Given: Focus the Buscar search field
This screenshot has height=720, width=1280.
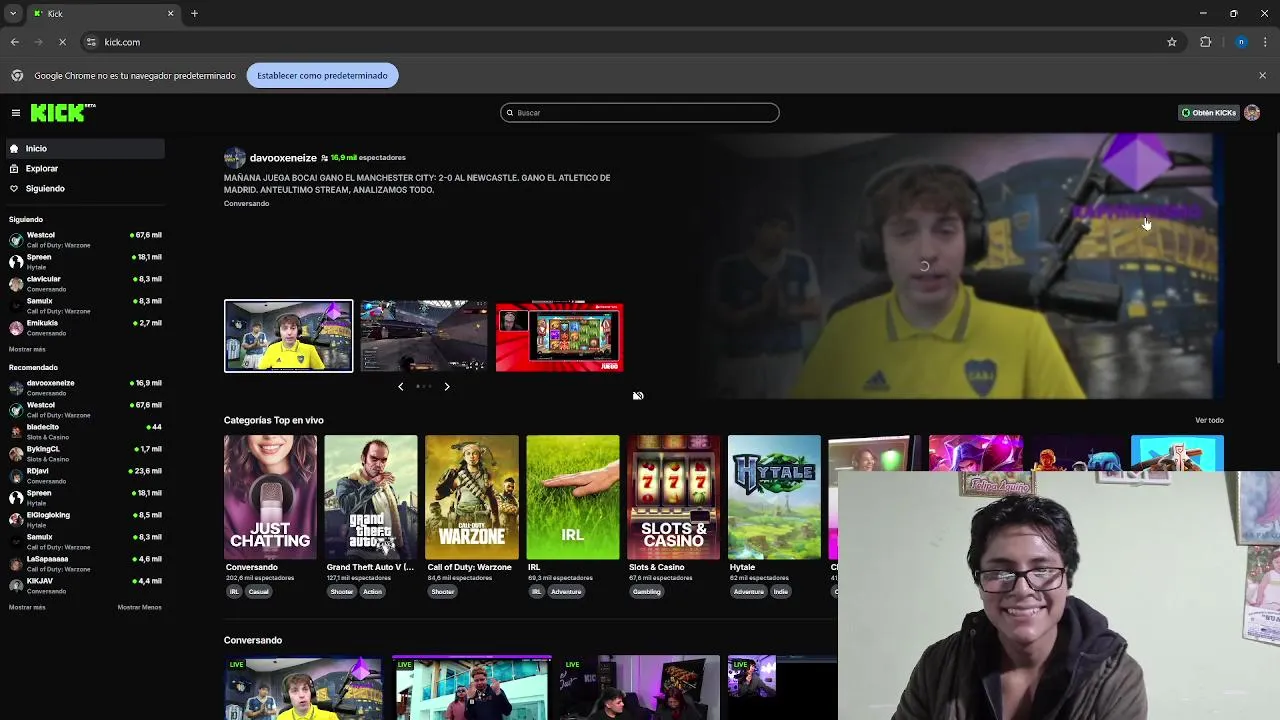Looking at the screenshot, I should (640, 113).
